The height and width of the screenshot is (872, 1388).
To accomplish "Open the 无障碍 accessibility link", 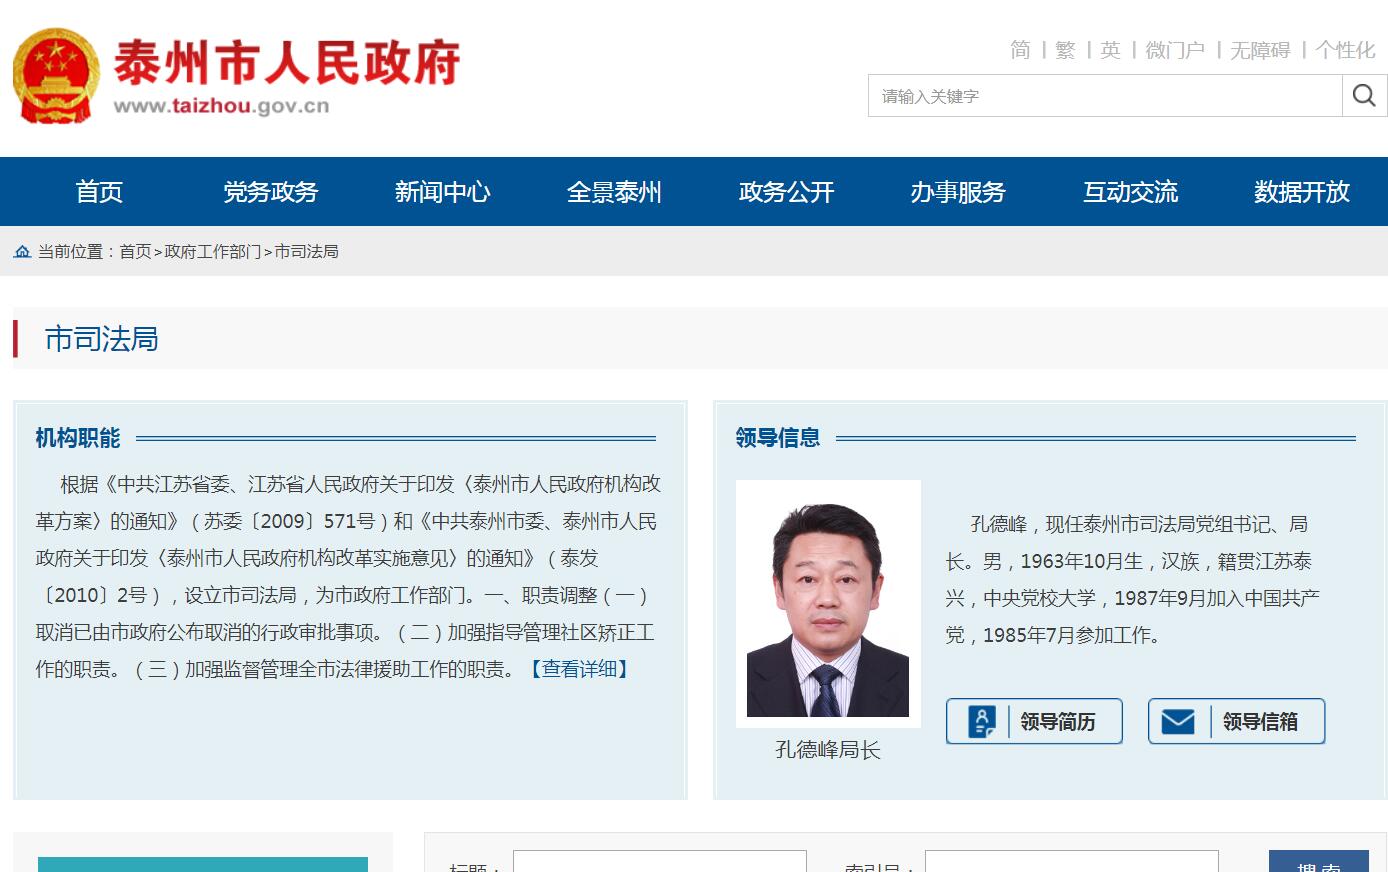I will (x=1260, y=50).
